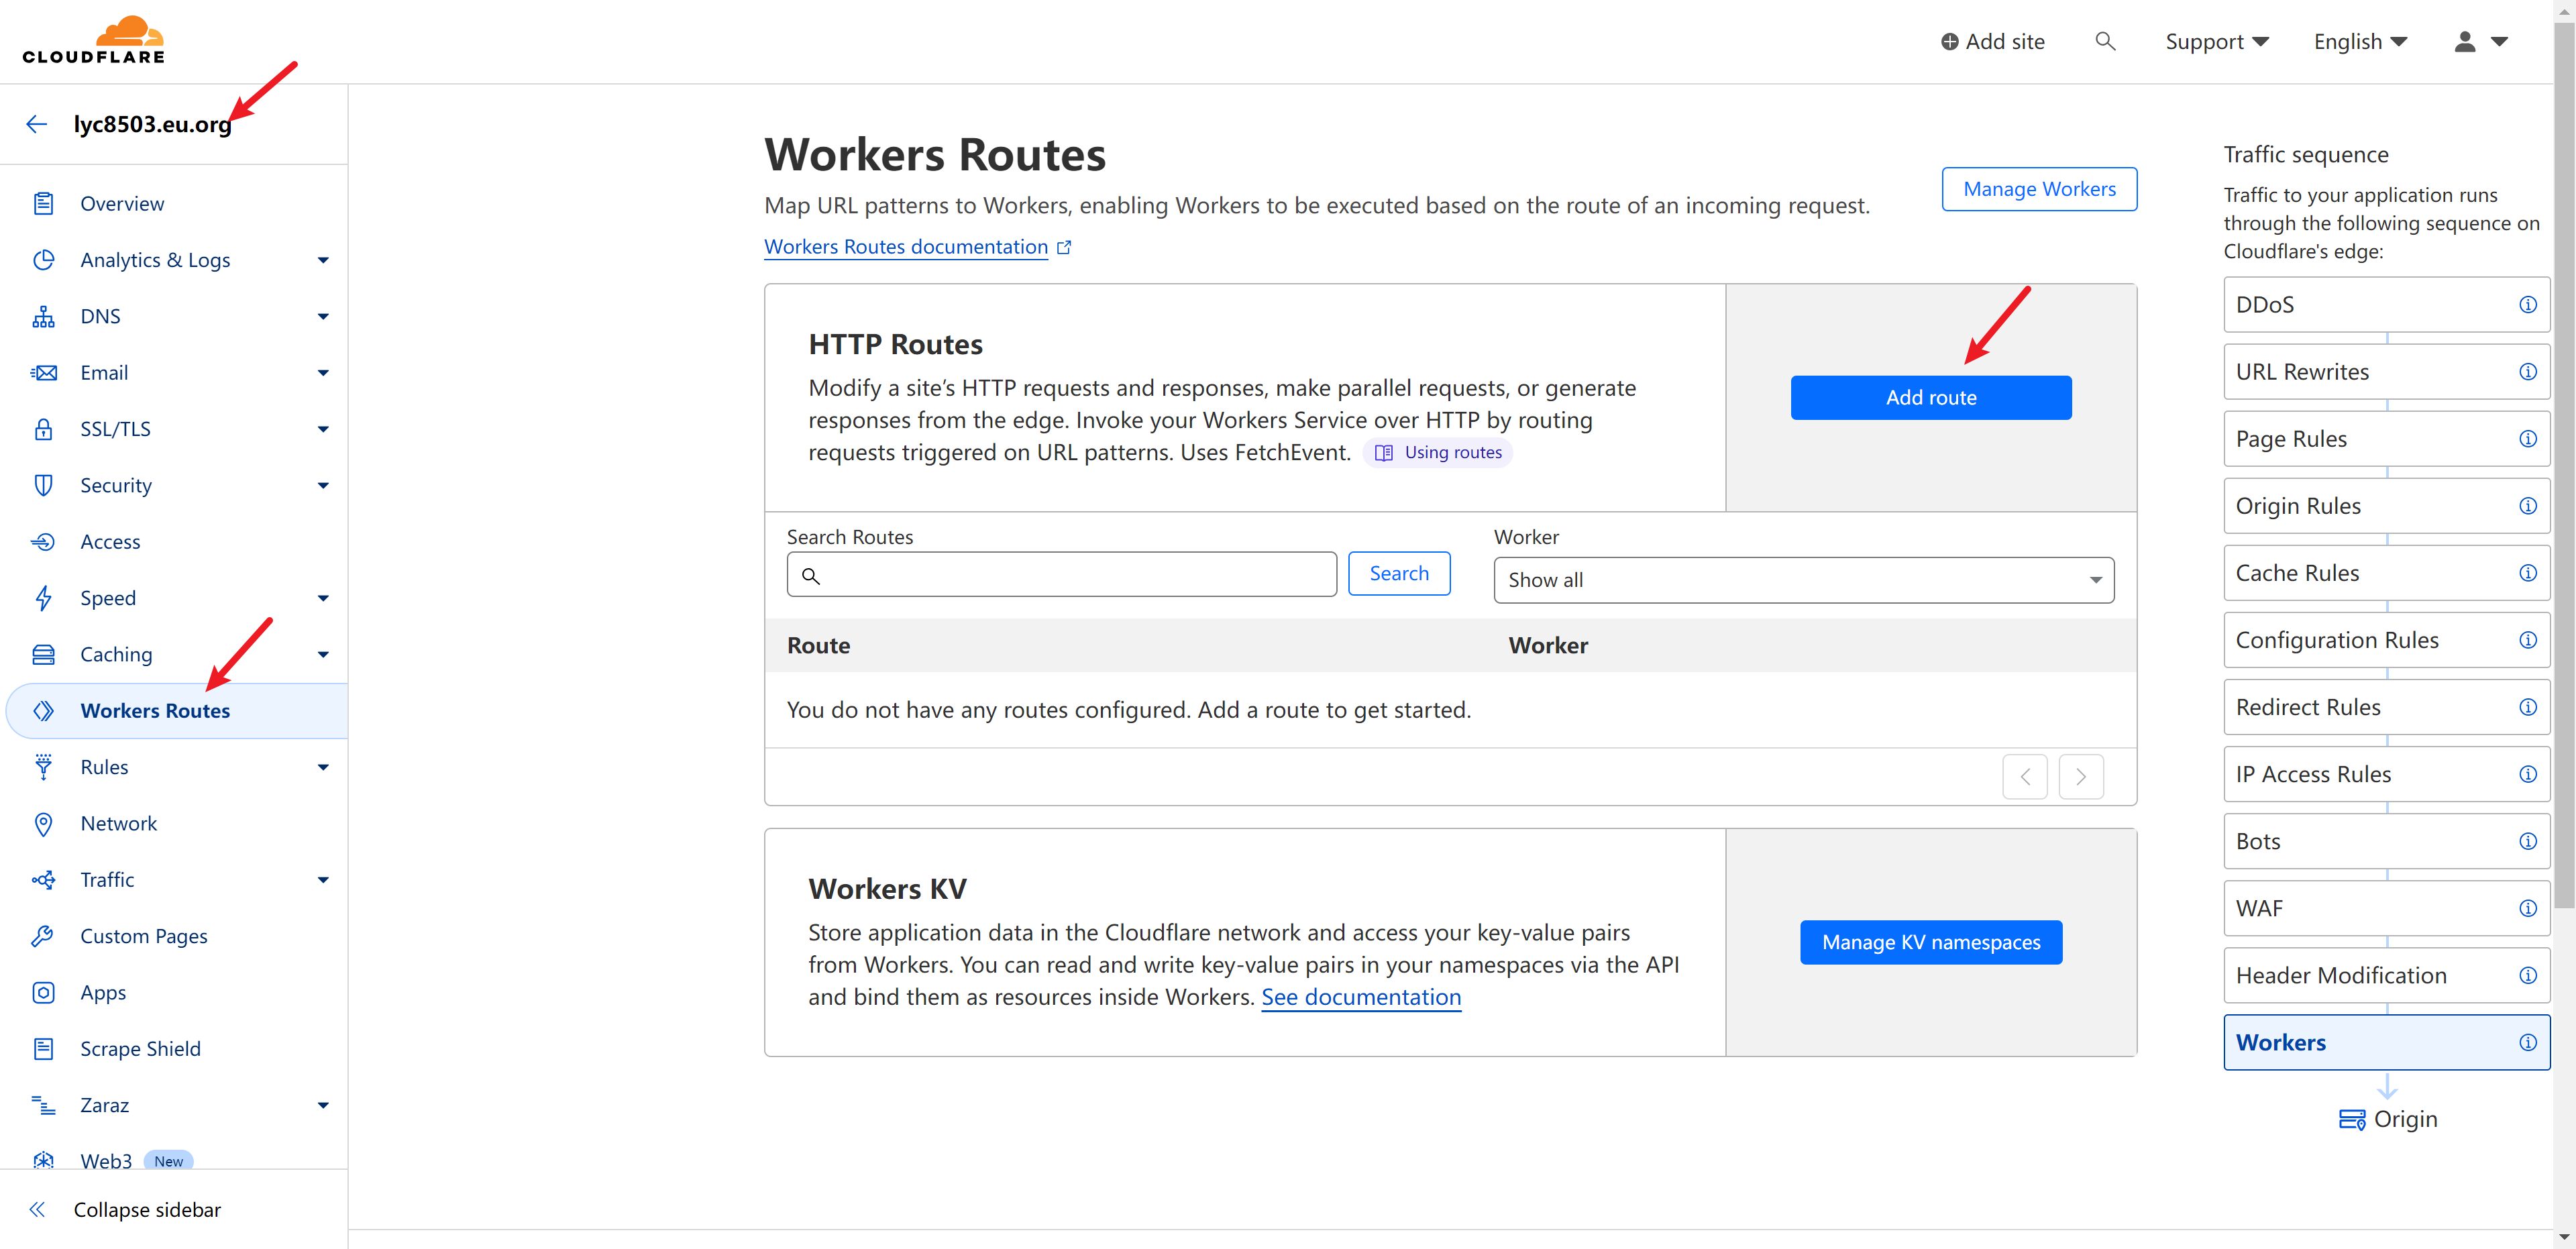Viewport: 2576px width, 1249px height.
Task: Click the DDoS info icon
Action: click(2527, 304)
